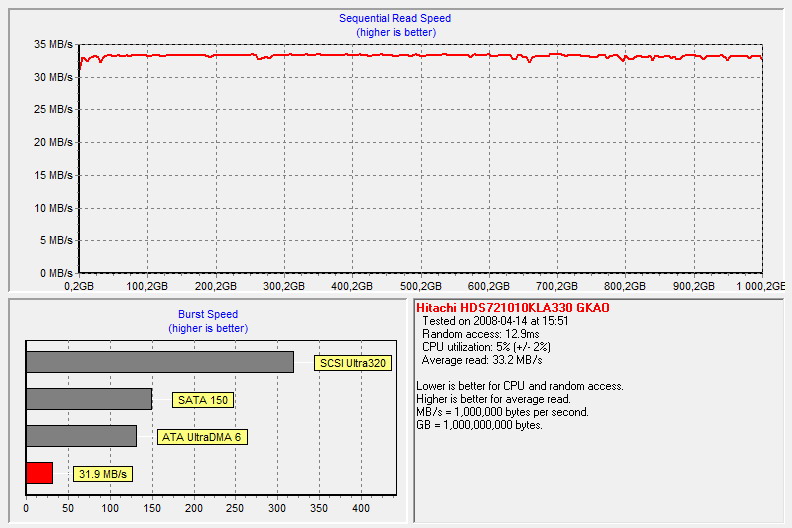The width and height of the screenshot is (792, 528).
Task: Click the 0,2GB axis label
Action: point(79,286)
